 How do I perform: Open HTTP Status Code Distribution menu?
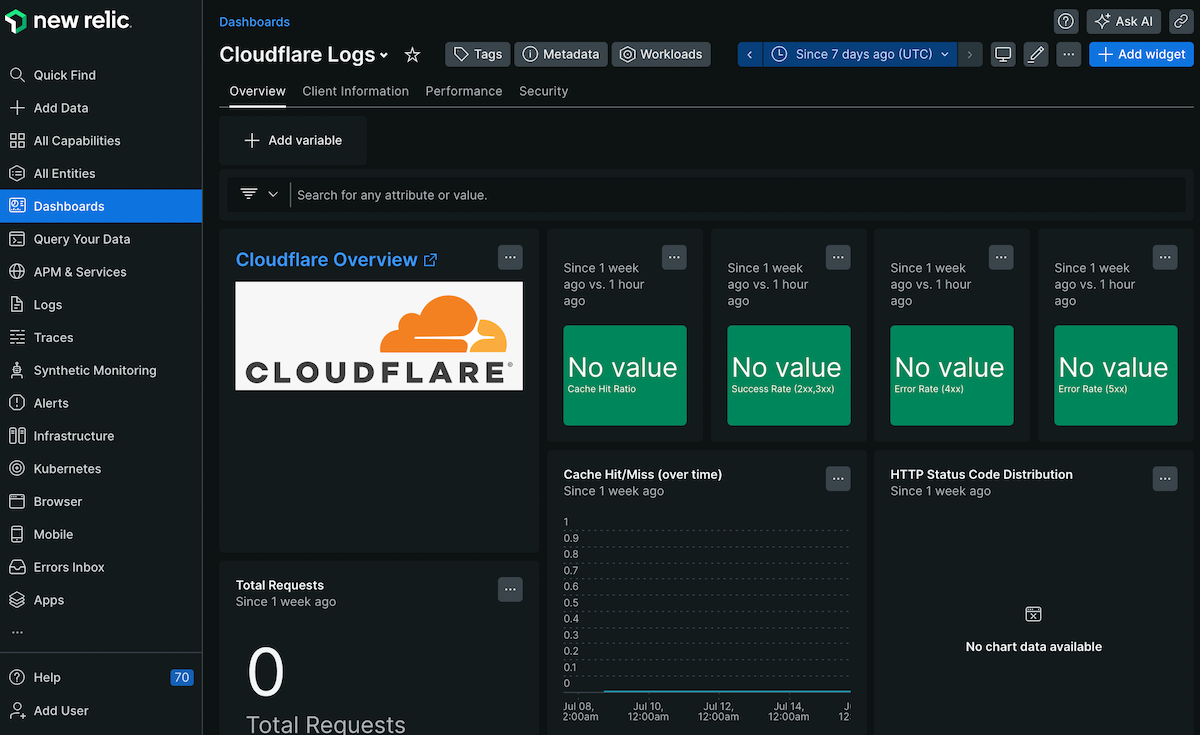coord(1165,479)
